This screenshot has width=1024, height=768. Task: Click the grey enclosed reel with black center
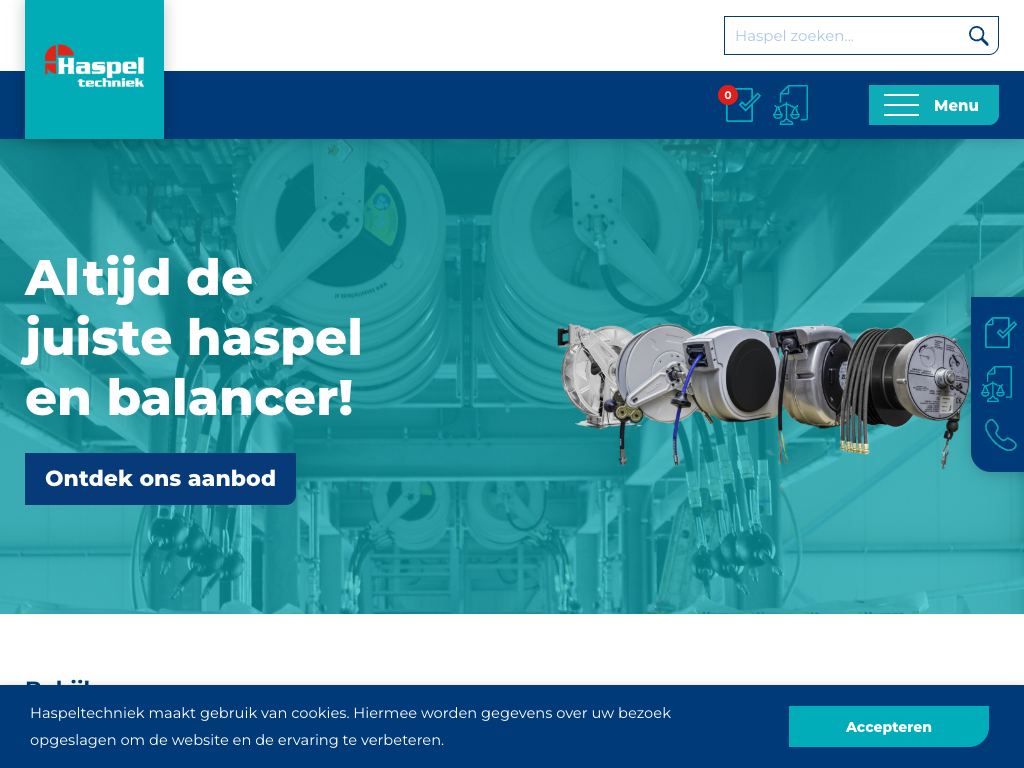(740, 375)
